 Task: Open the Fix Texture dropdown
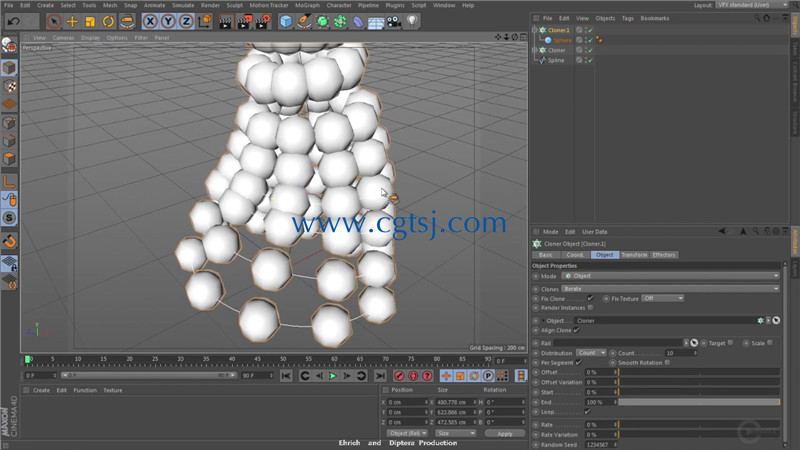pyautogui.click(x=663, y=298)
